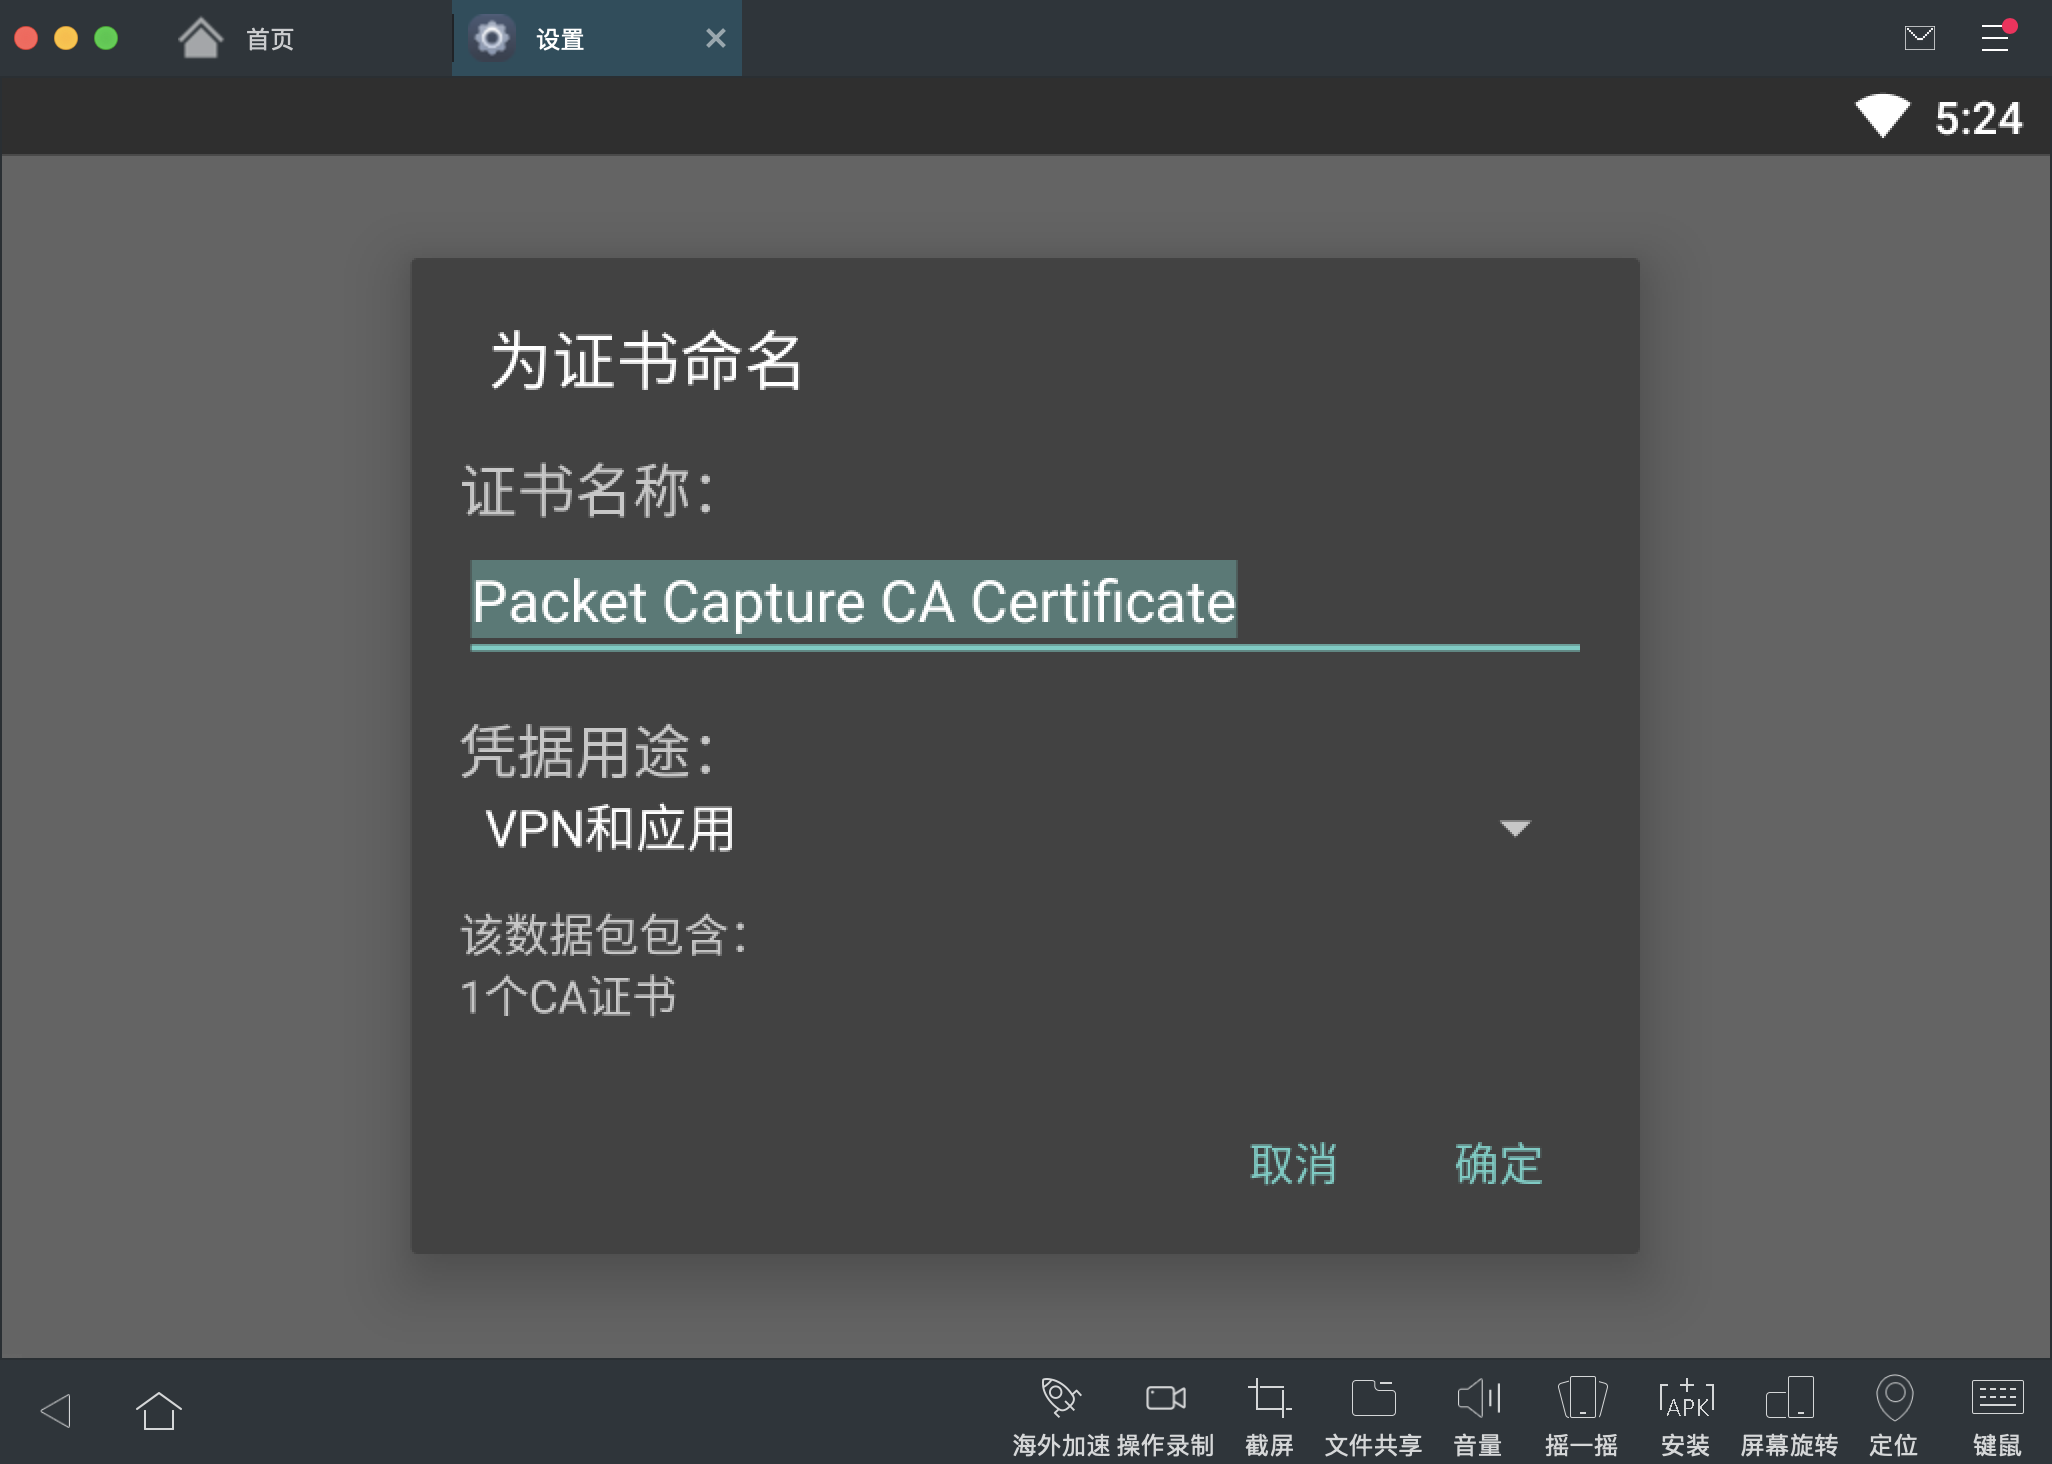The image size is (2052, 1464).
Task: Click the green maximize window button
Action: click(106, 38)
